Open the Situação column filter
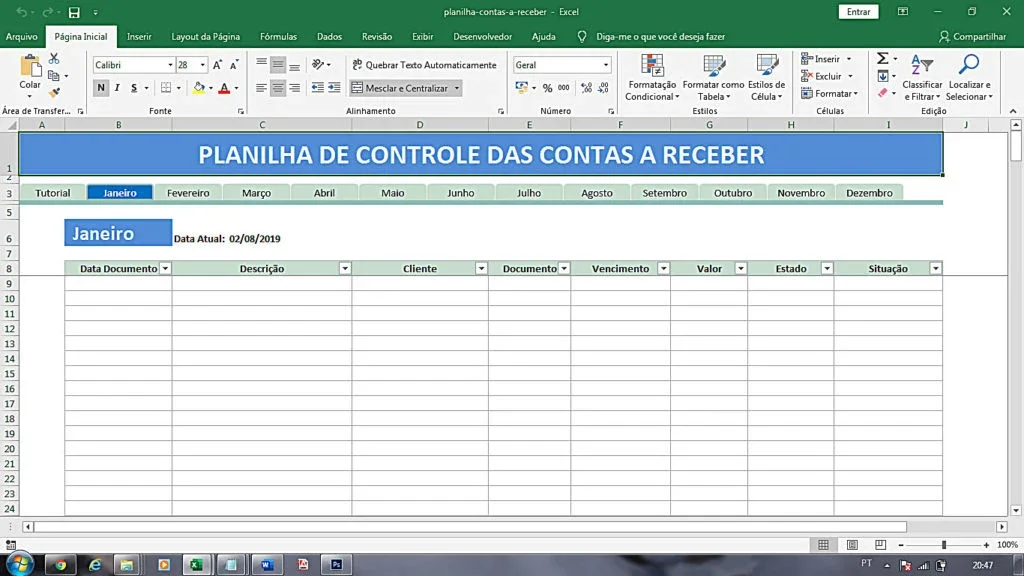The image size is (1024, 576). point(936,268)
